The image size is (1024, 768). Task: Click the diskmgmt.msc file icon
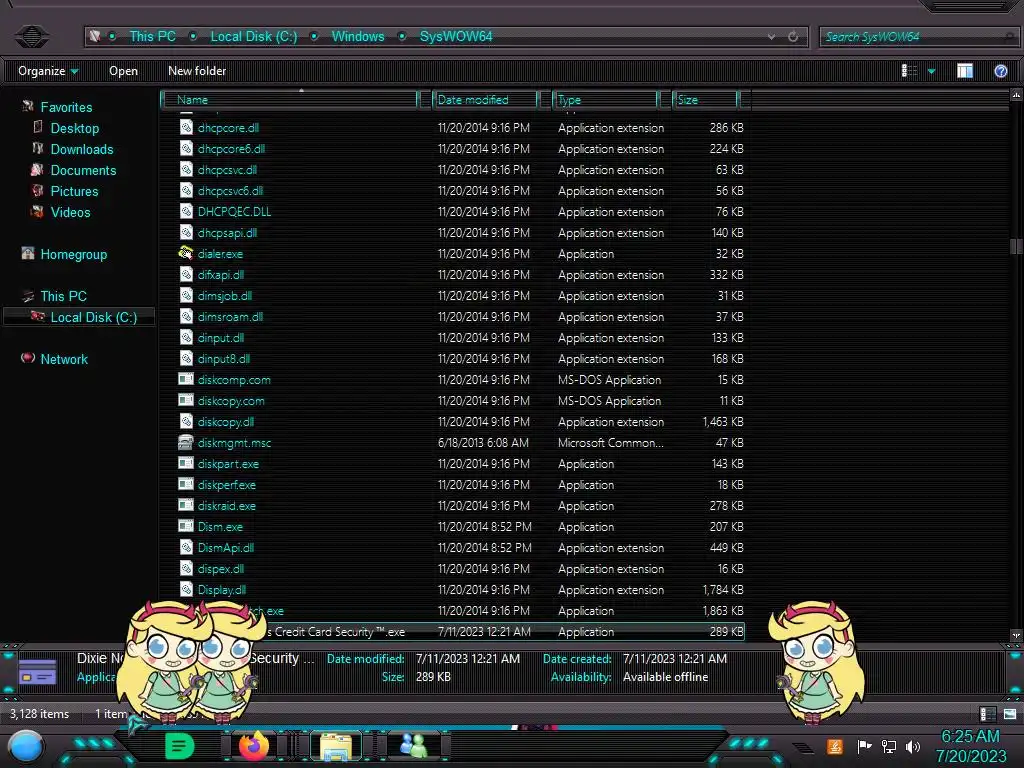[186, 442]
